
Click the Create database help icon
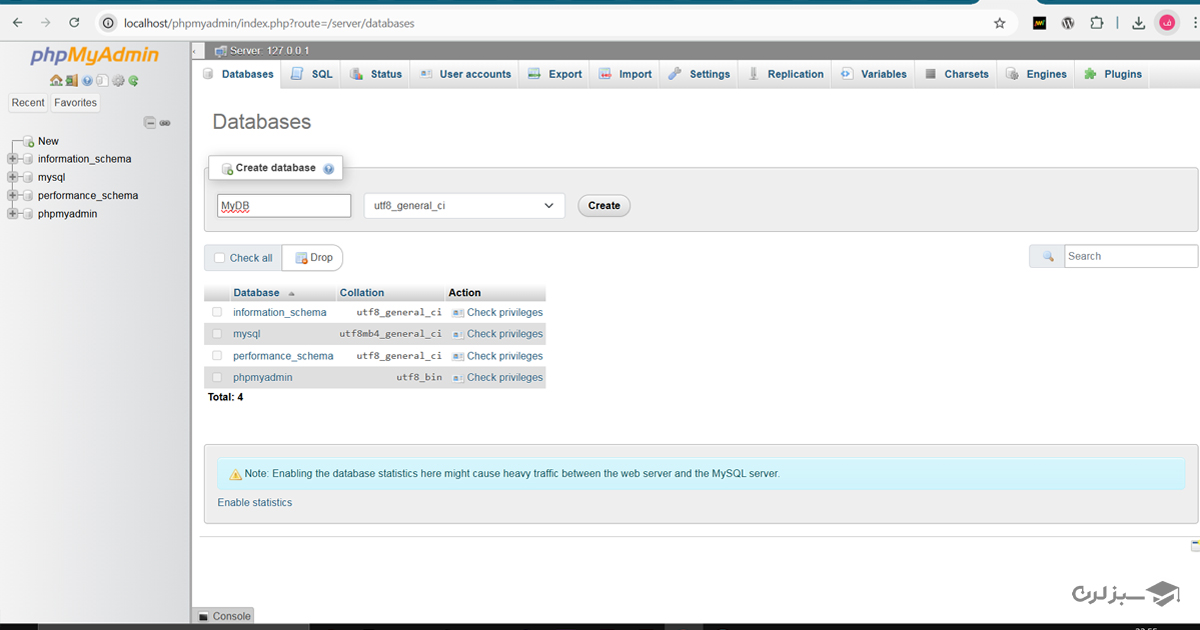329,169
